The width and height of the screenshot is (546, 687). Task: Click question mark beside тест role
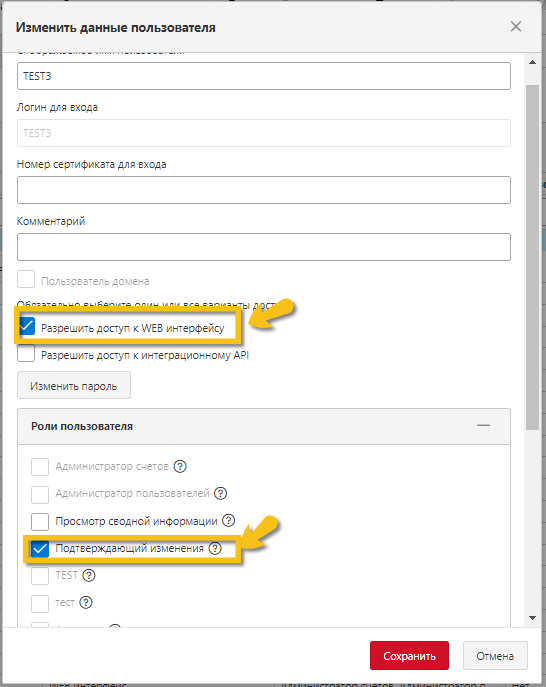[x=86, y=602]
